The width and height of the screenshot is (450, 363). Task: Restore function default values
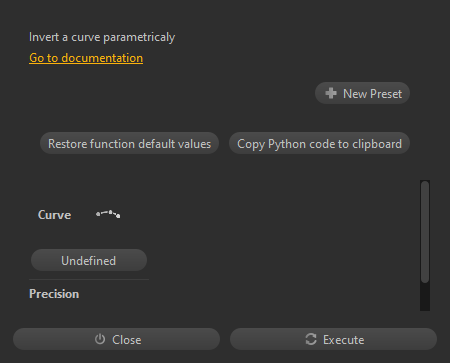click(129, 143)
